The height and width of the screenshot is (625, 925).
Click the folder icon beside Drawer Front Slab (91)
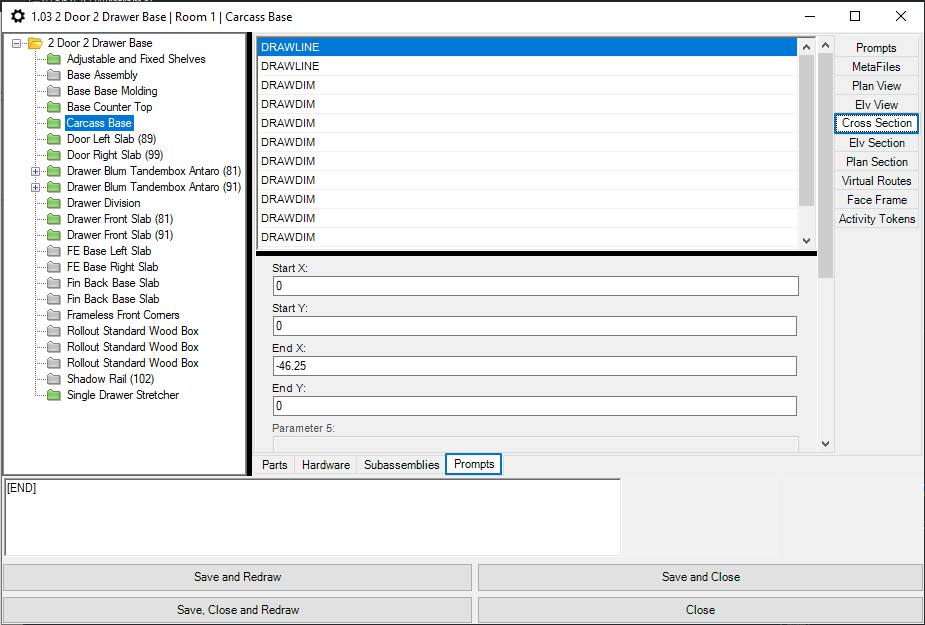click(x=54, y=235)
